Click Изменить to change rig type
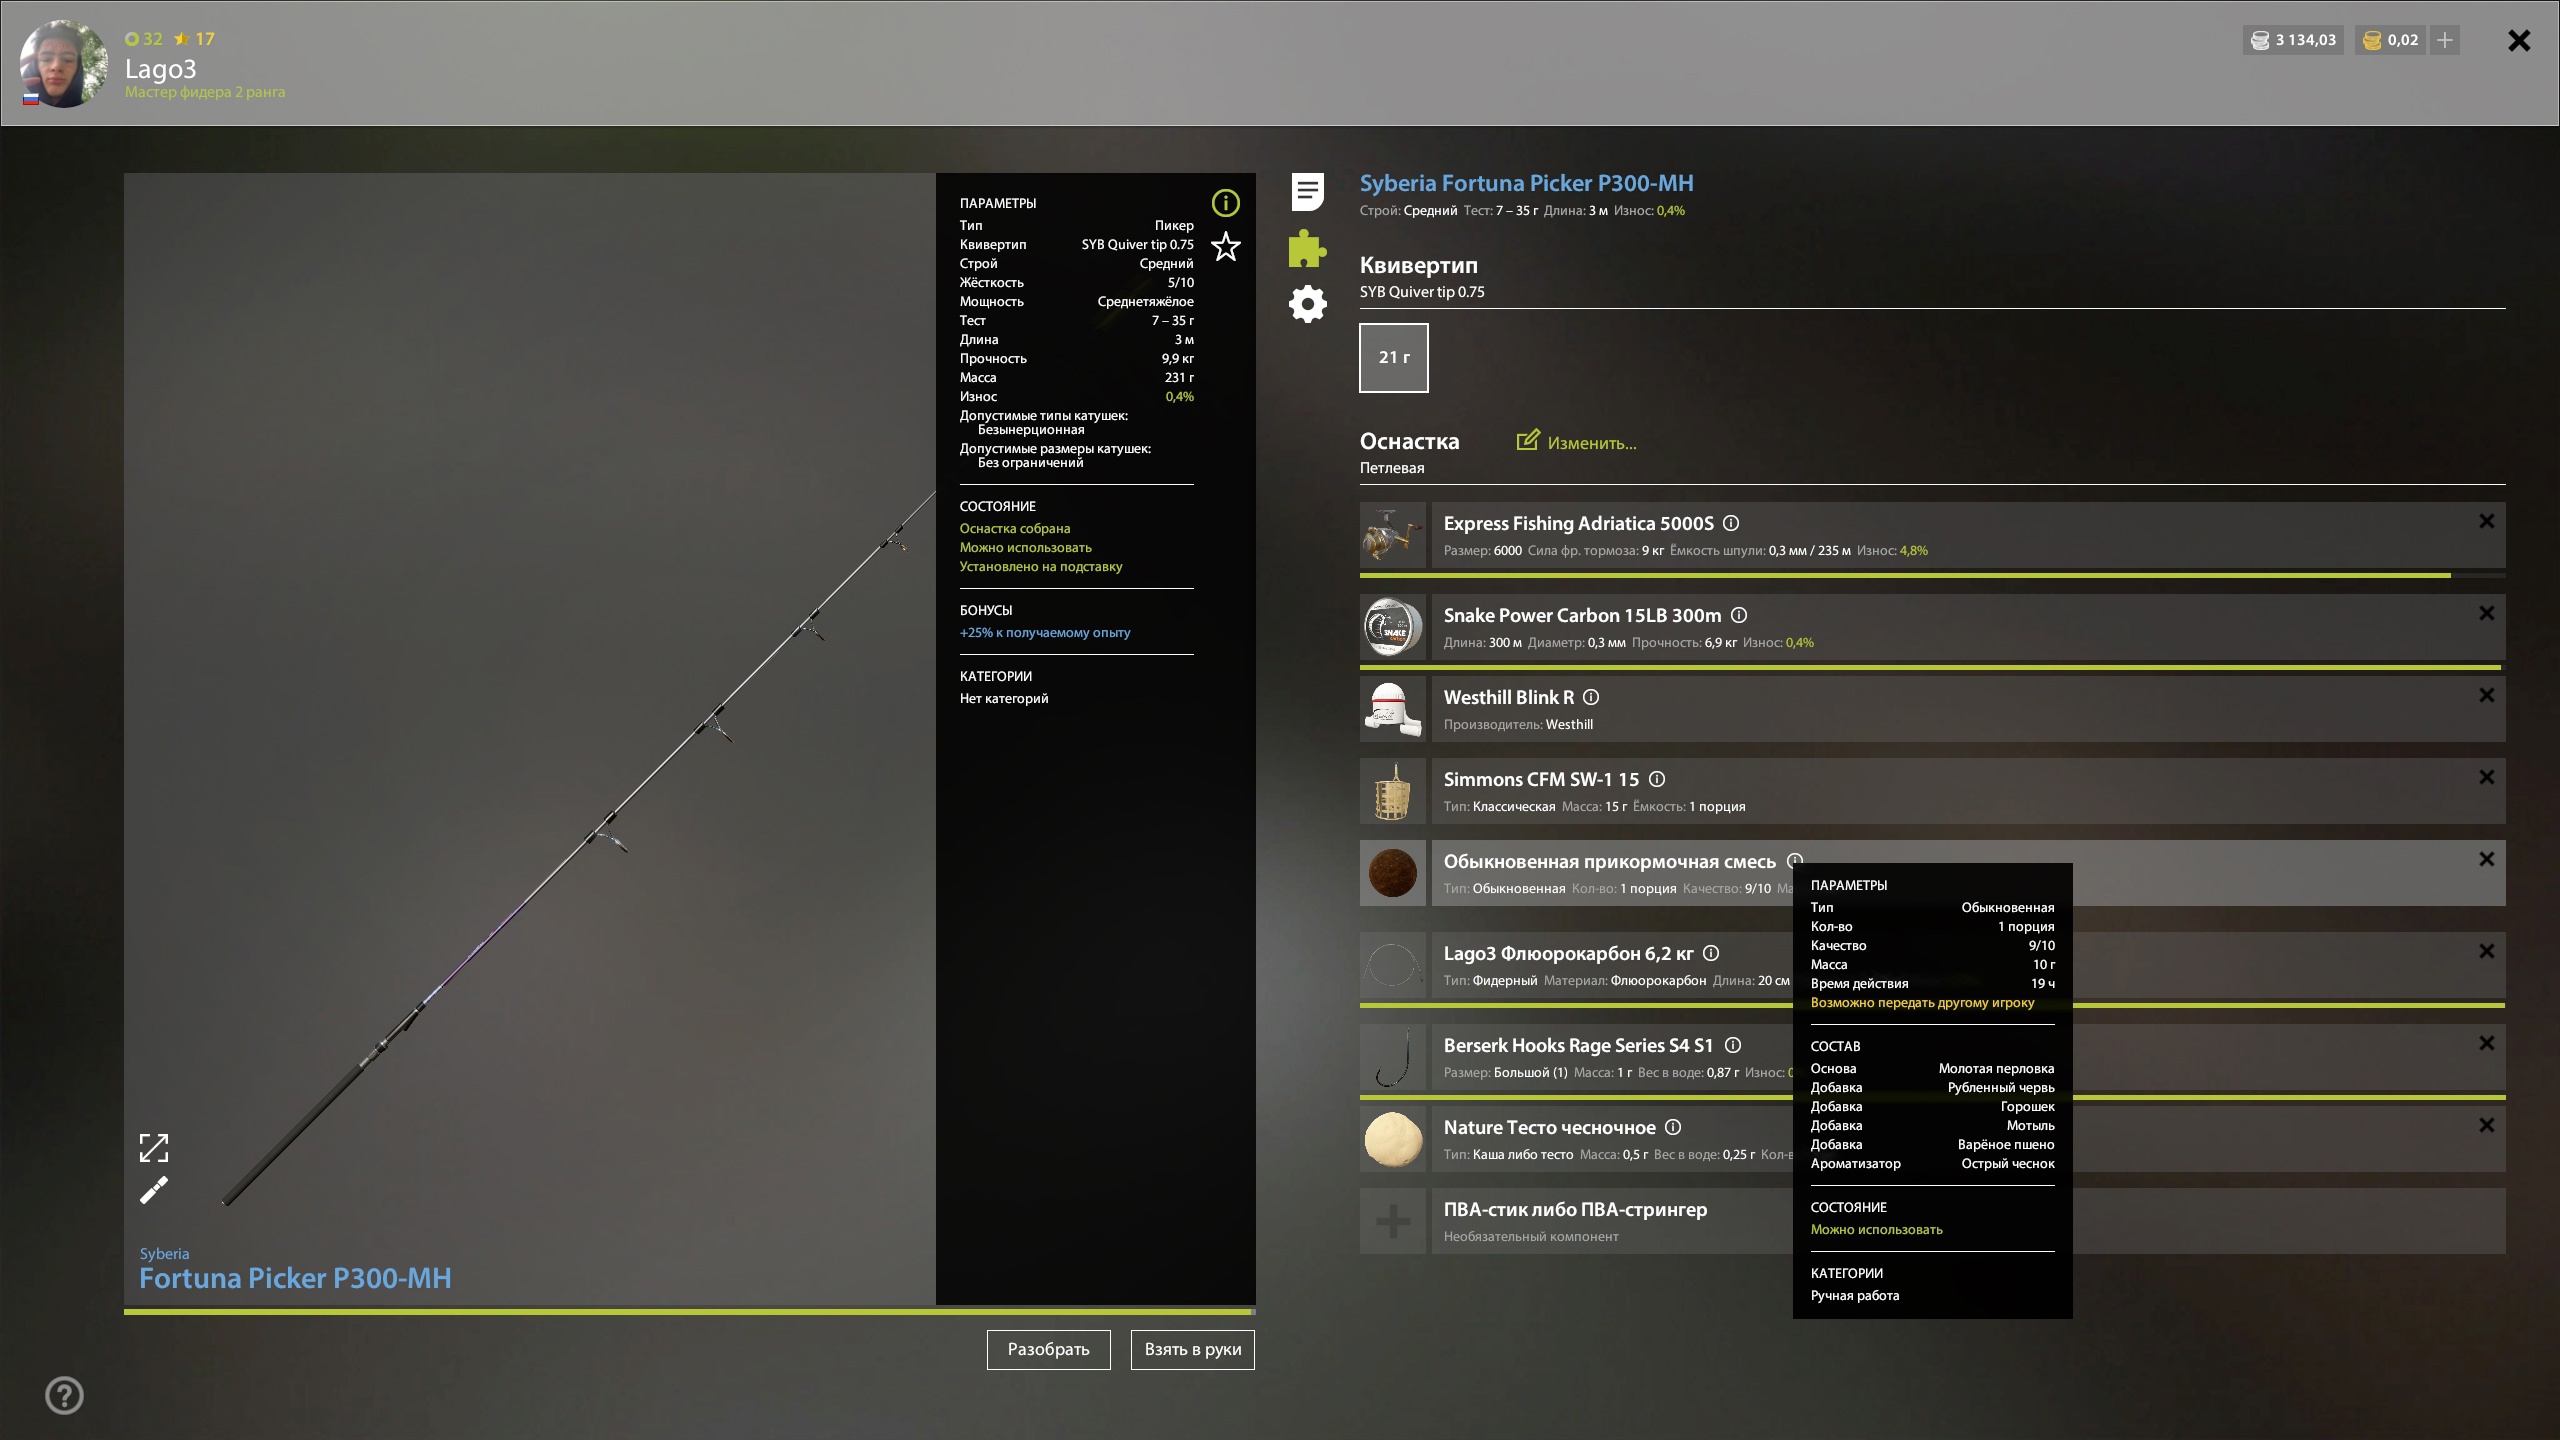Image resolution: width=2560 pixels, height=1440 pixels. click(1577, 442)
